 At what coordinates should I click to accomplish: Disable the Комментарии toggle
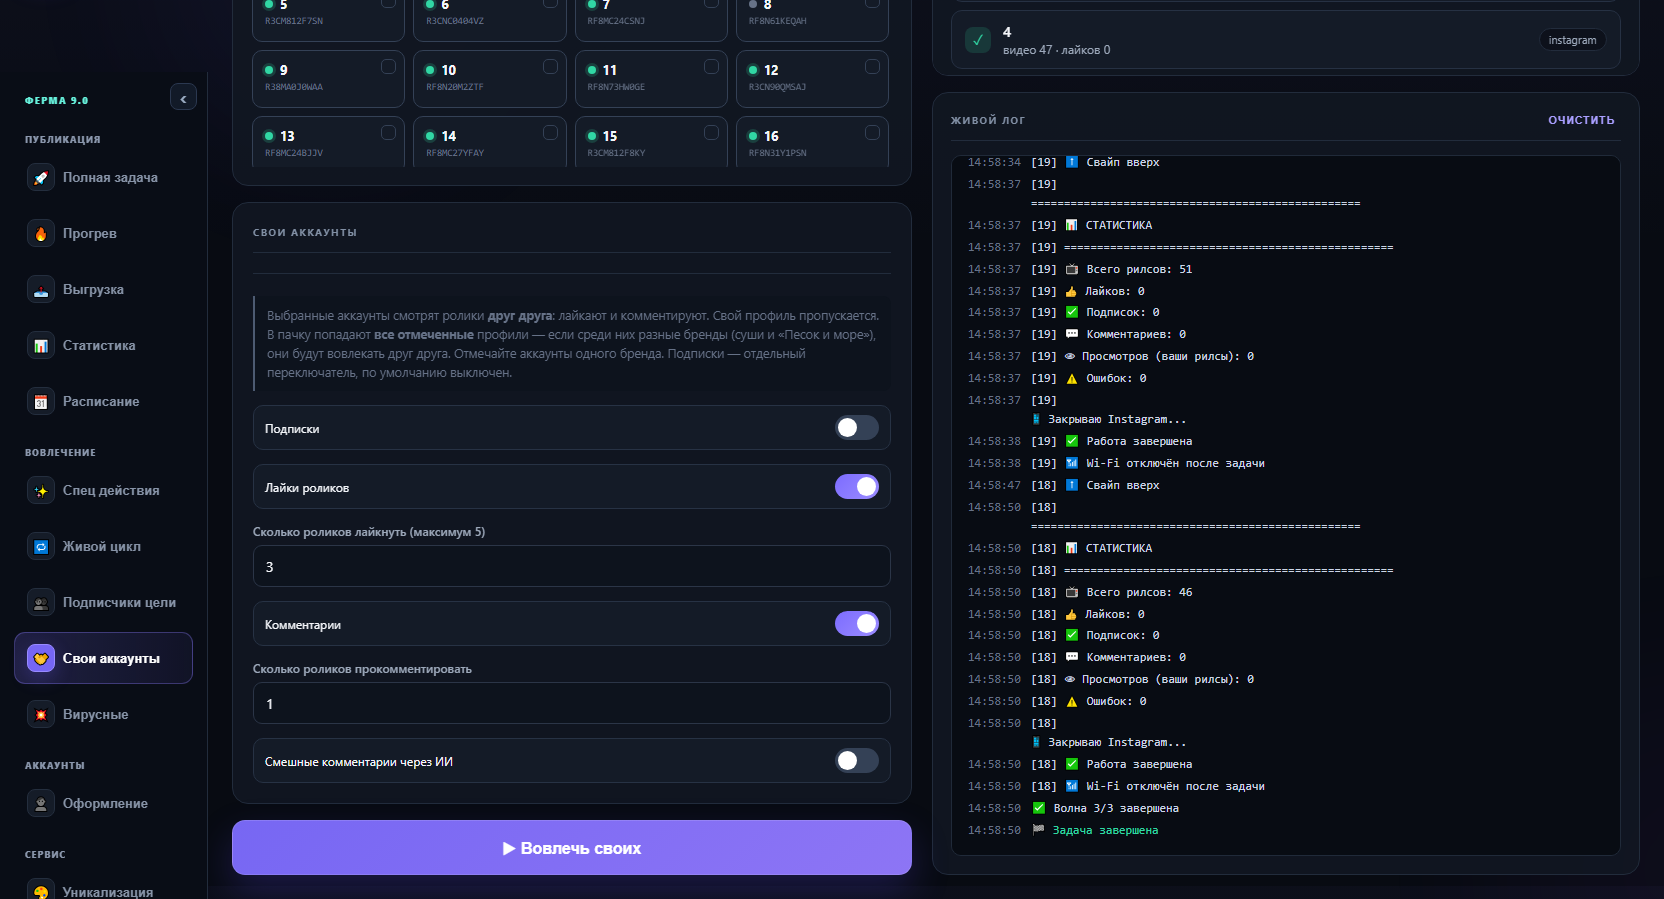857,624
